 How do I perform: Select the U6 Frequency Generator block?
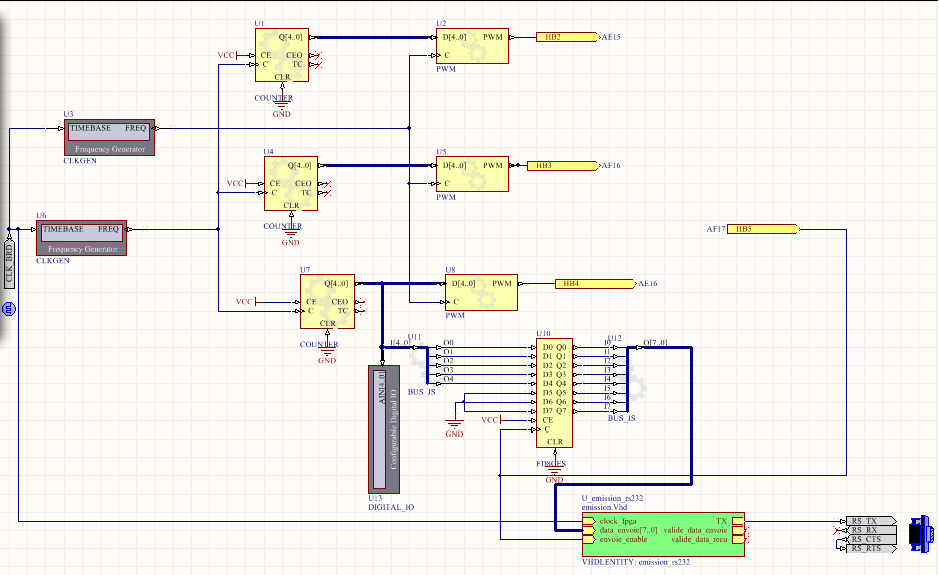(x=82, y=238)
